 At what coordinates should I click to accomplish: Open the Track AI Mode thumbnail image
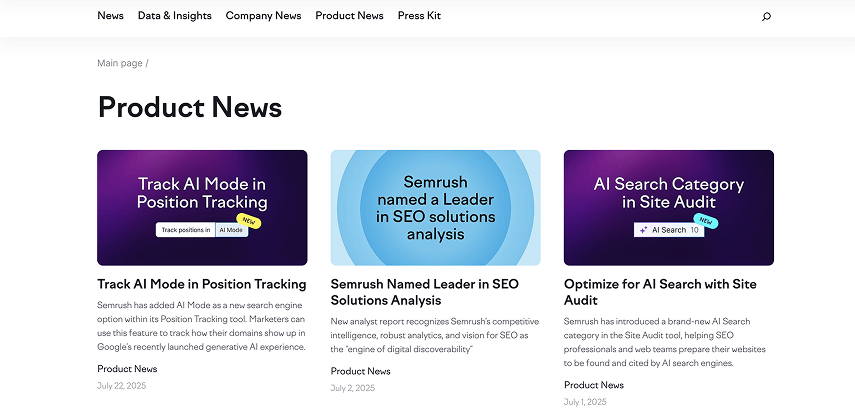tap(202, 207)
